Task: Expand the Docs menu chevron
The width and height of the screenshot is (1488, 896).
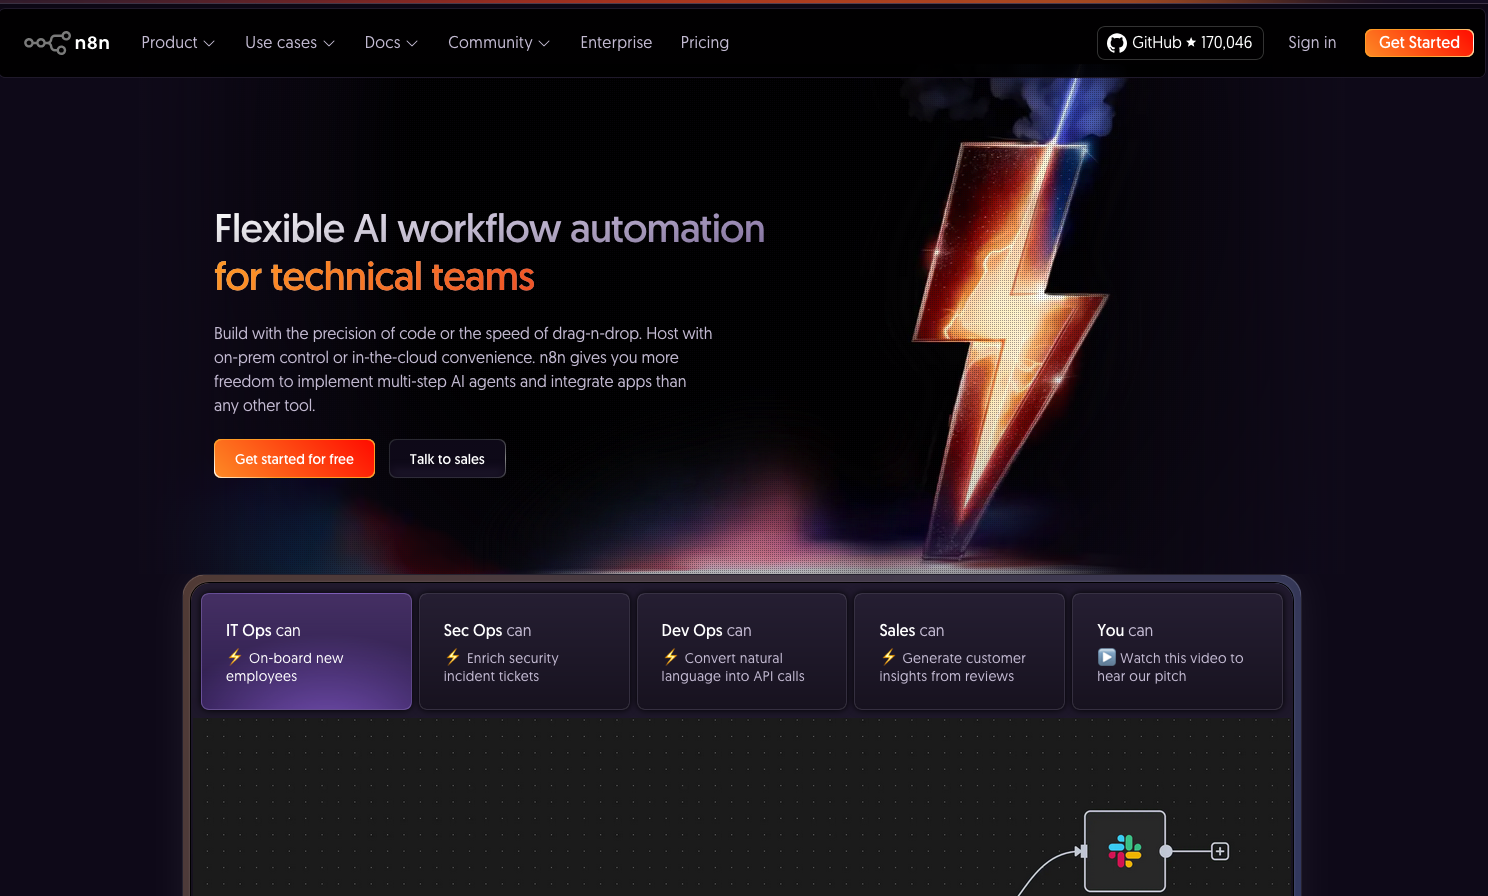Action: [412, 43]
